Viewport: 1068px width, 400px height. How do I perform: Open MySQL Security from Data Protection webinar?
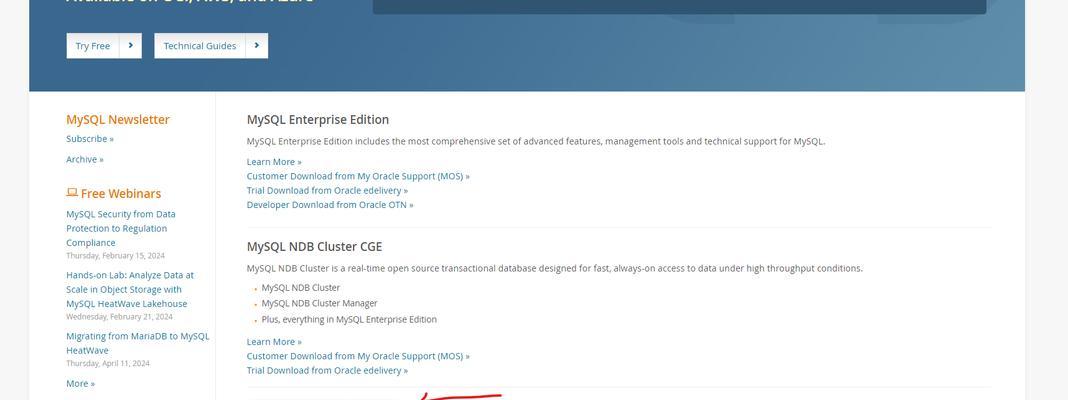(x=121, y=228)
